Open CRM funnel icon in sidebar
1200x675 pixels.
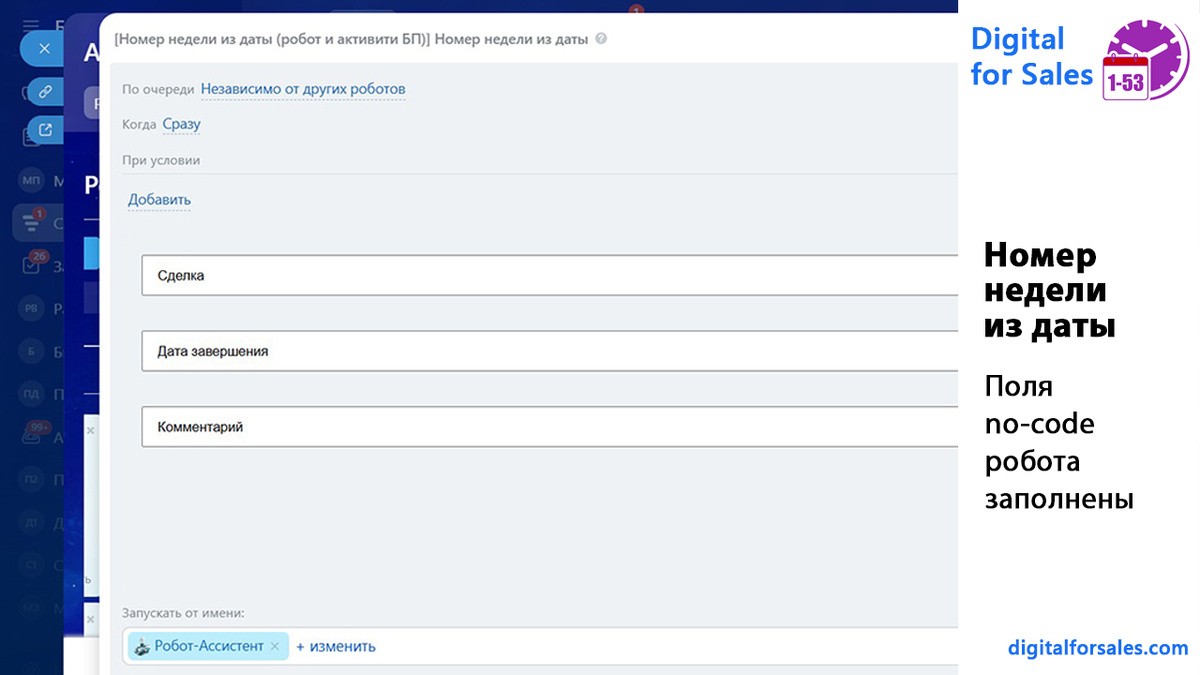coord(32,224)
